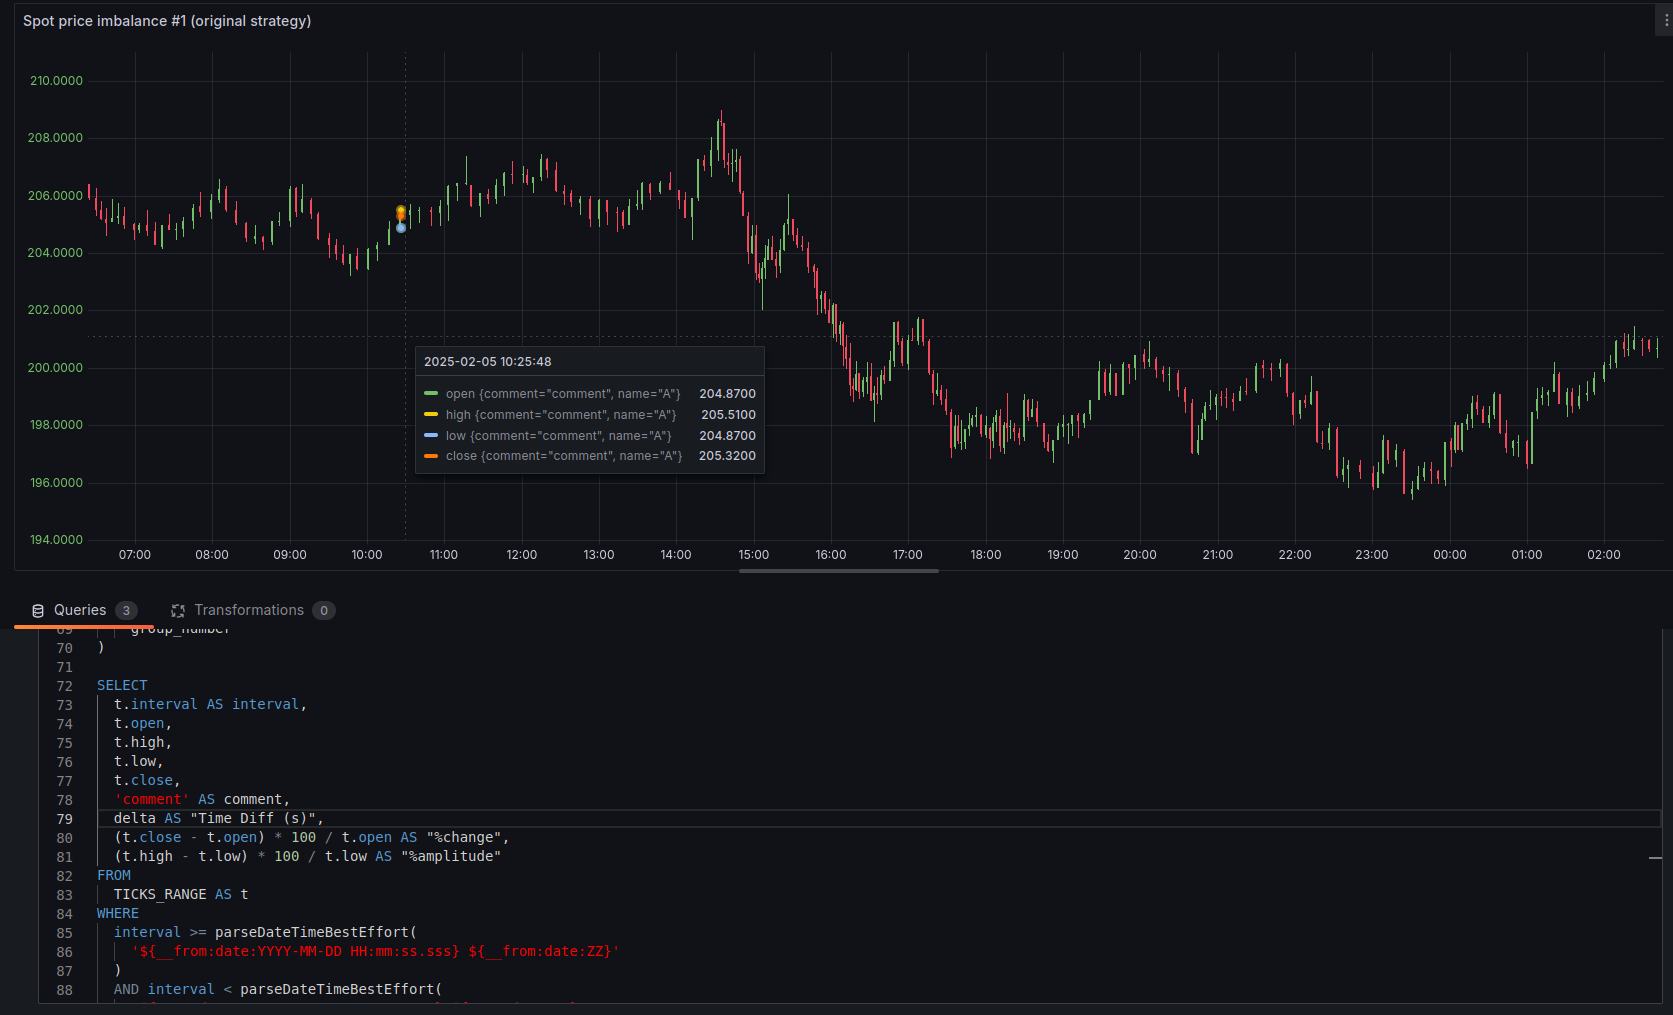
Task: Click the 'AND interval < parseDateTimeBestEffort(' code line
Action: 278,989
